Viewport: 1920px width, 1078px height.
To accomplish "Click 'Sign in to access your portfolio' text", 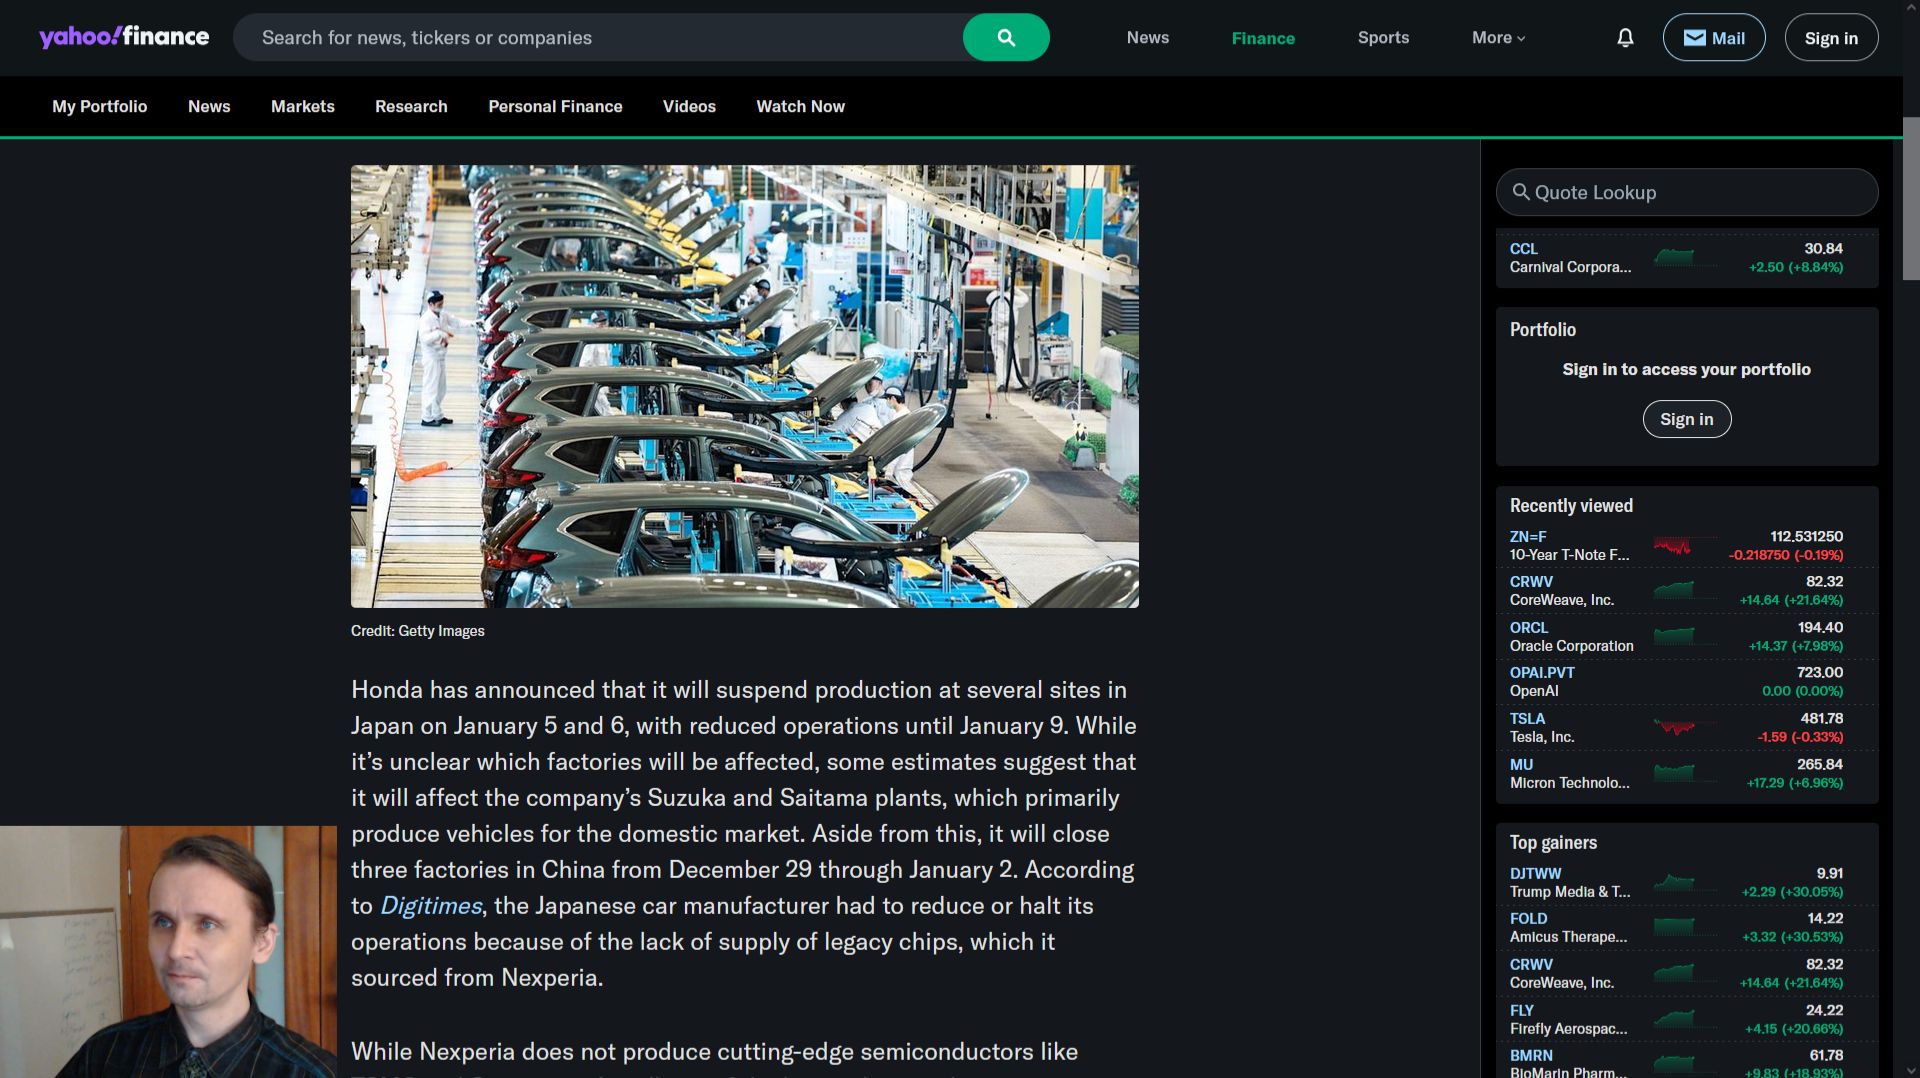I will coord(1686,370).
